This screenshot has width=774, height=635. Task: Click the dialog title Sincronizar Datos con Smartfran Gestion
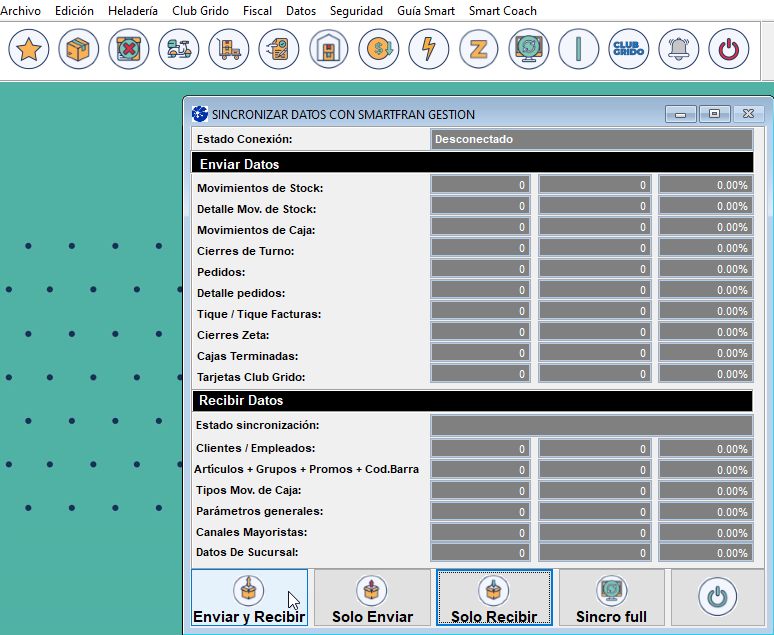click(x=343, y=115)
